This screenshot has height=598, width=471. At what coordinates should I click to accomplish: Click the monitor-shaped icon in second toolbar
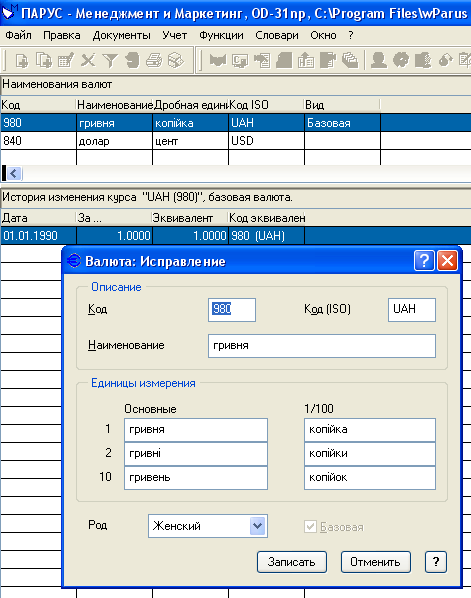pos(240,61)
